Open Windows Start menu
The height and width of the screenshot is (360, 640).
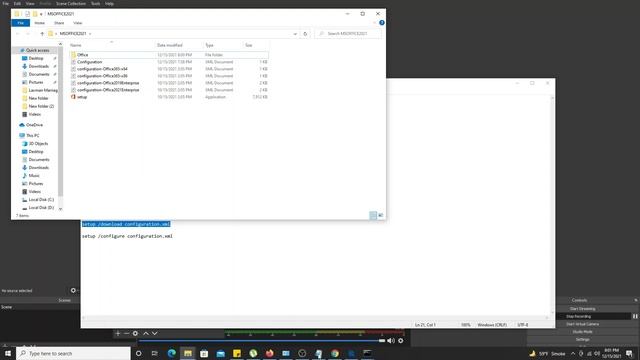[x=8, y=353]
